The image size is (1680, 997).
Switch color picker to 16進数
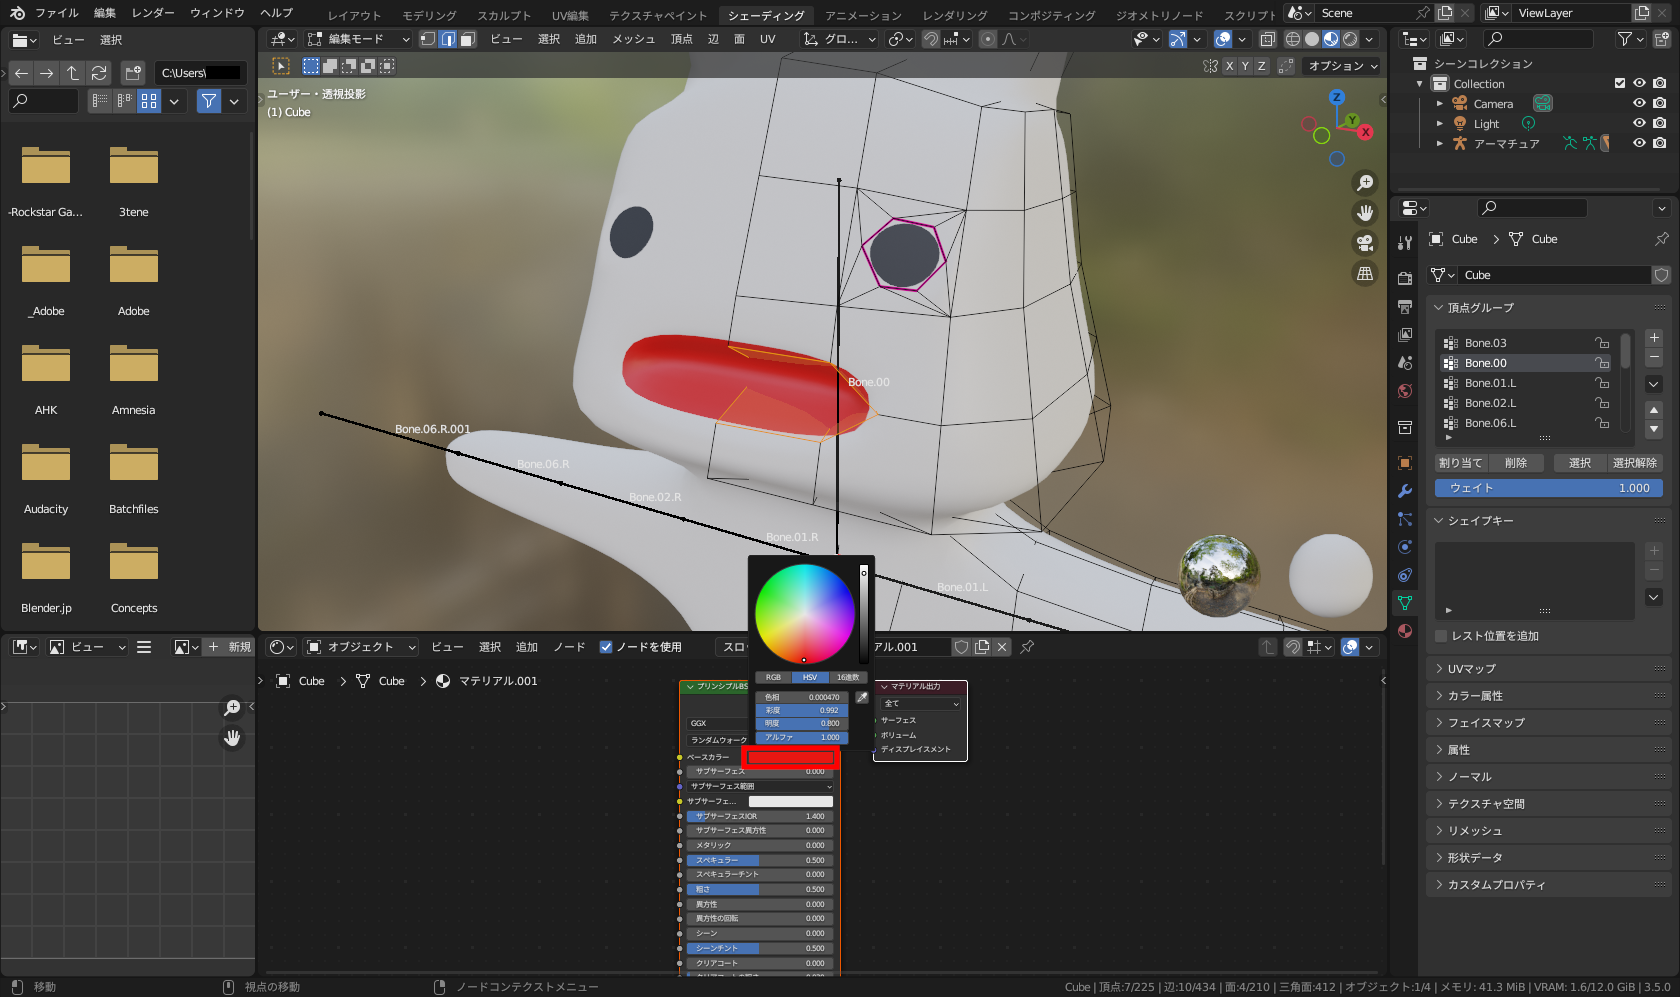[x=847, y=677]
